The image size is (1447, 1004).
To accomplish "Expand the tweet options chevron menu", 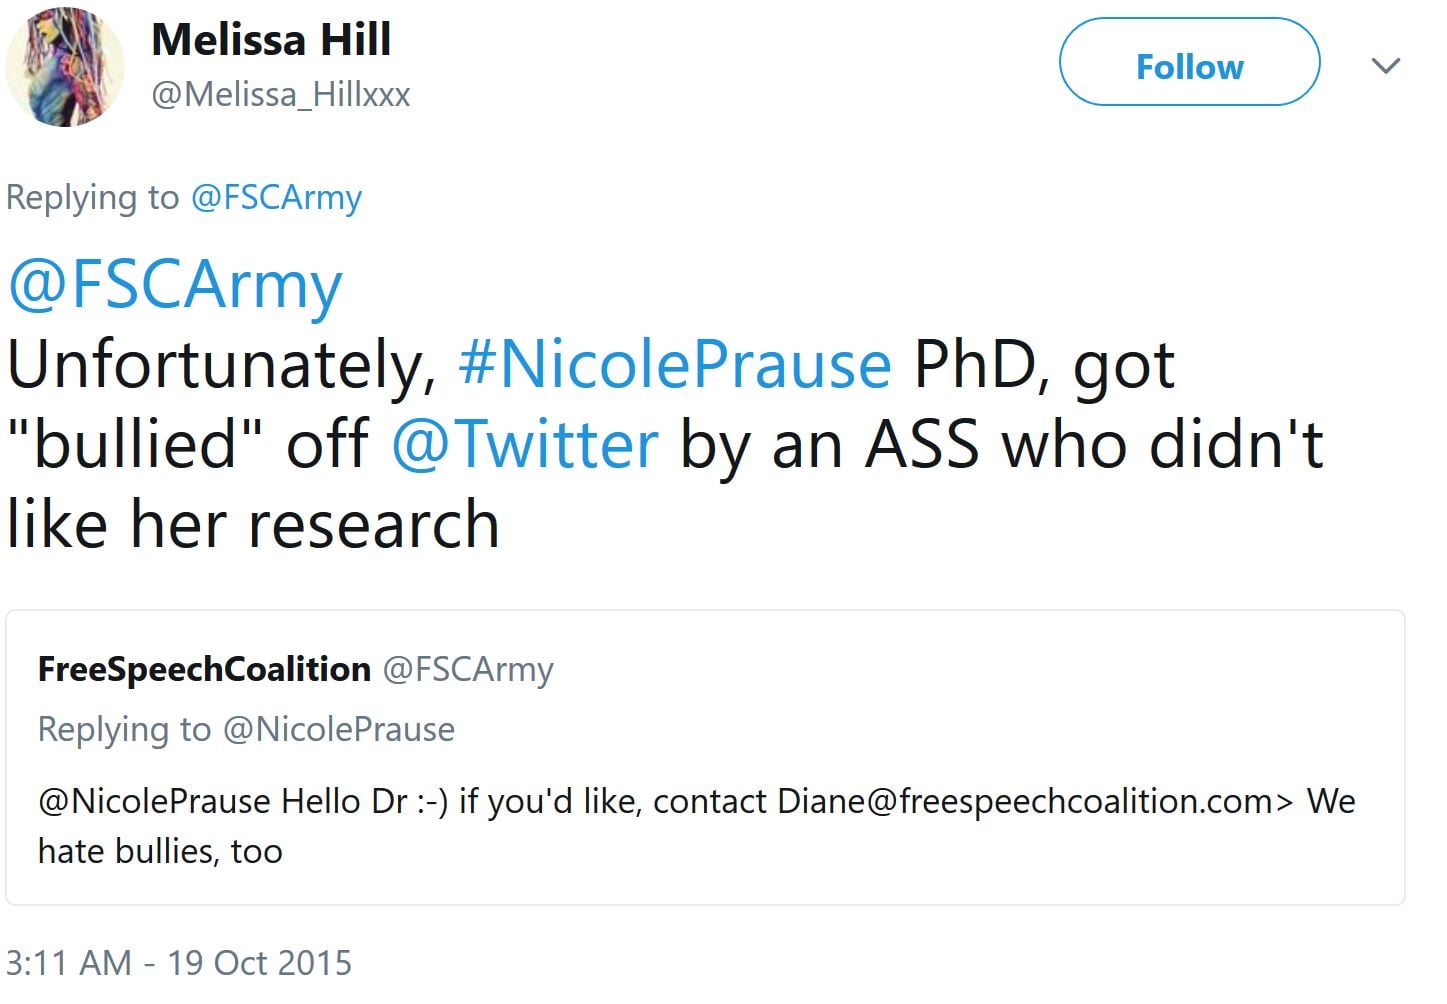I will coord(1385,66).
